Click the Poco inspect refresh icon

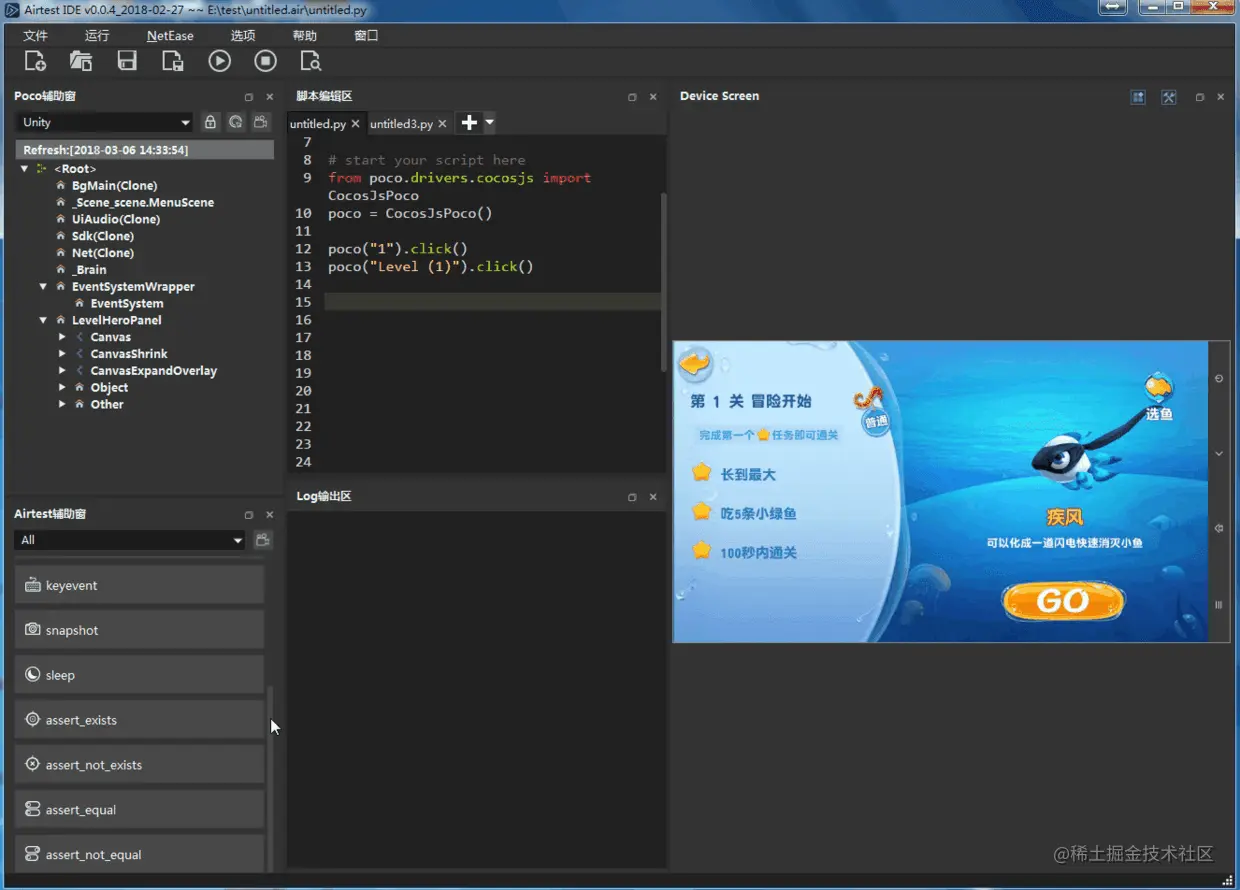[235, 122]
